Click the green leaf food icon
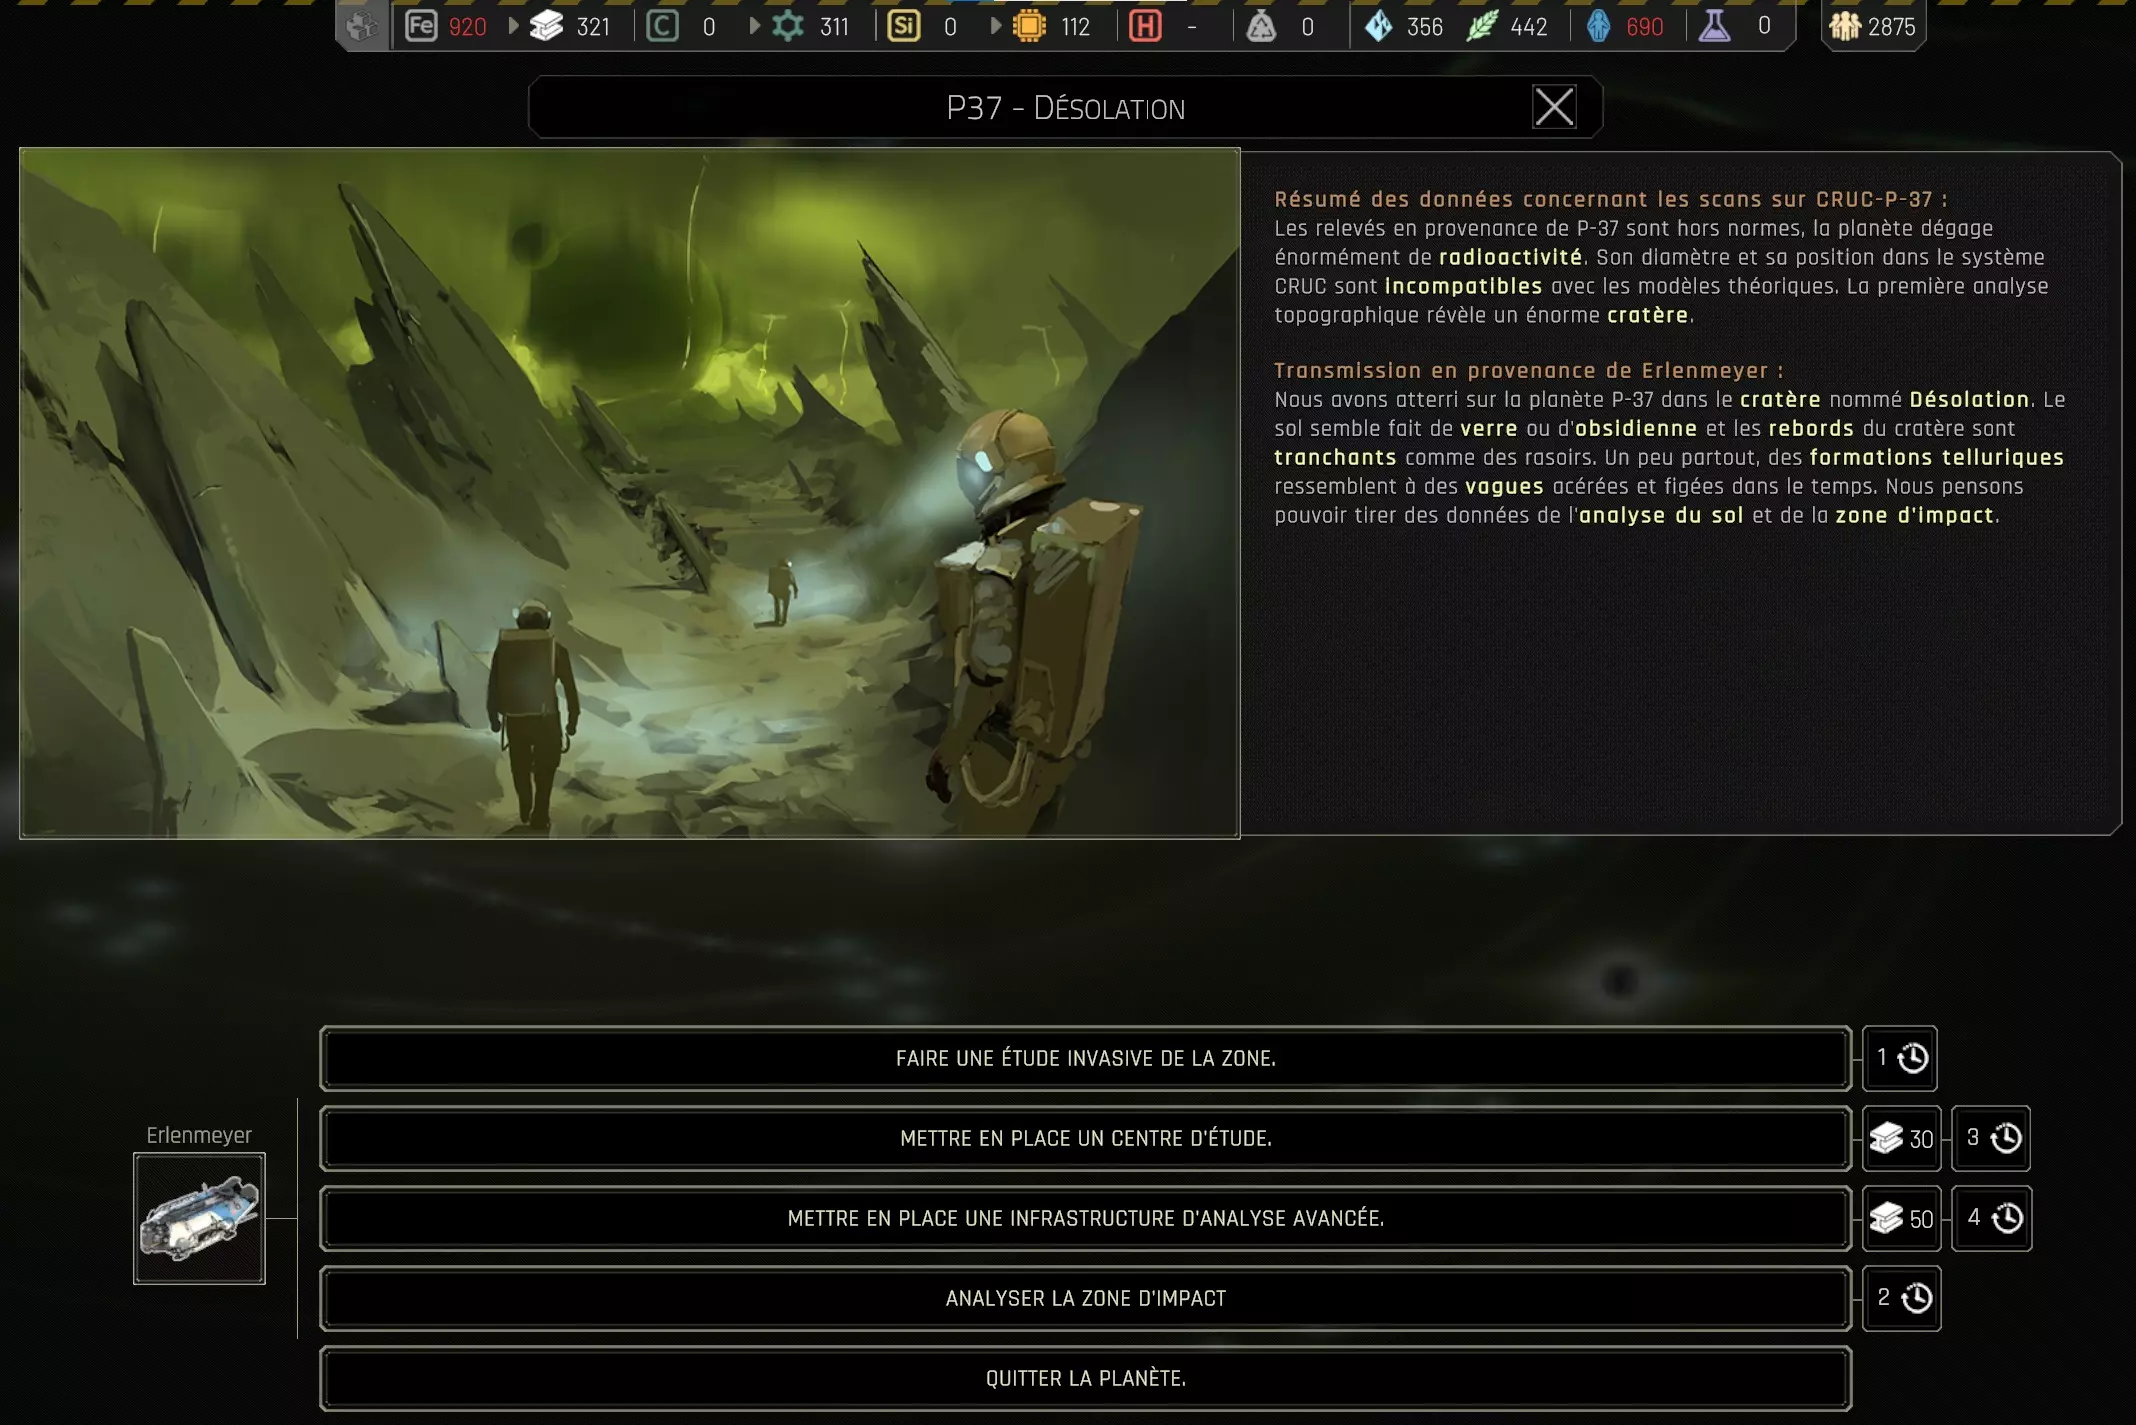 tap(1481, 26)
